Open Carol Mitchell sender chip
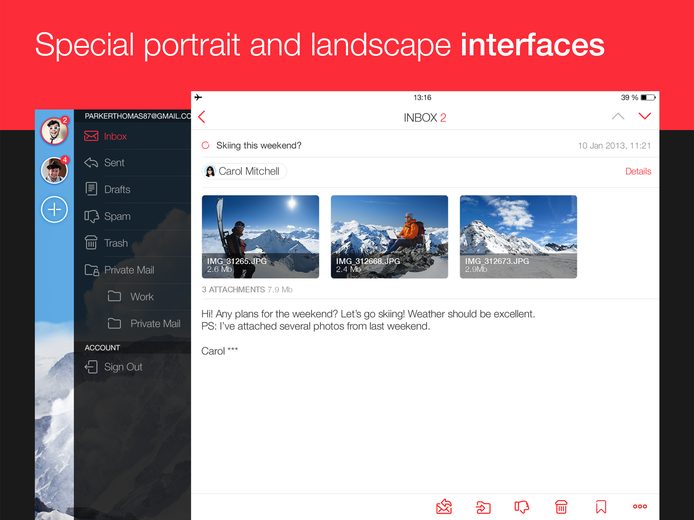694x520 pixels. pos(243,171)
